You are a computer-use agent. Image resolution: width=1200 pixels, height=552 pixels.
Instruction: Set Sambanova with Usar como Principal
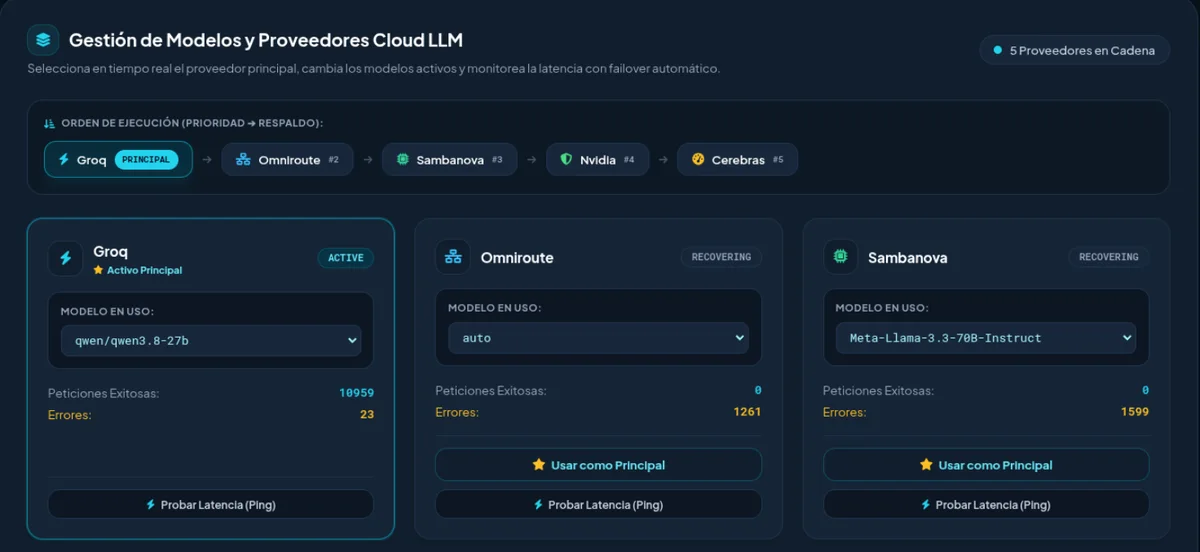(986, 465)
